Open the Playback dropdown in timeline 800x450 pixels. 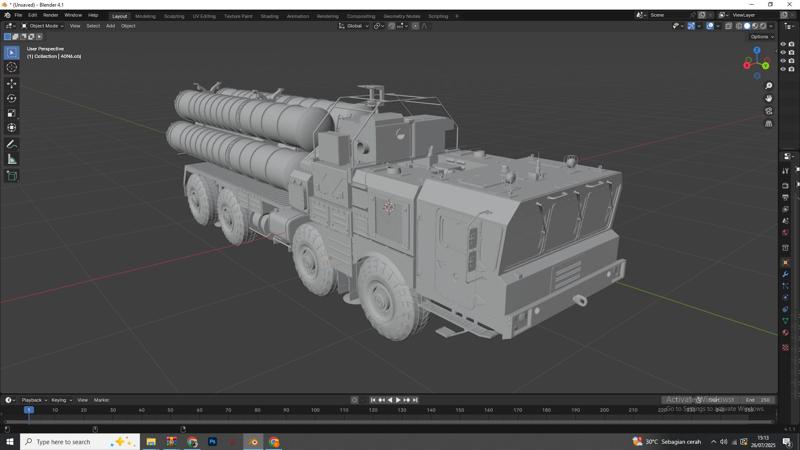click(34, 400)
